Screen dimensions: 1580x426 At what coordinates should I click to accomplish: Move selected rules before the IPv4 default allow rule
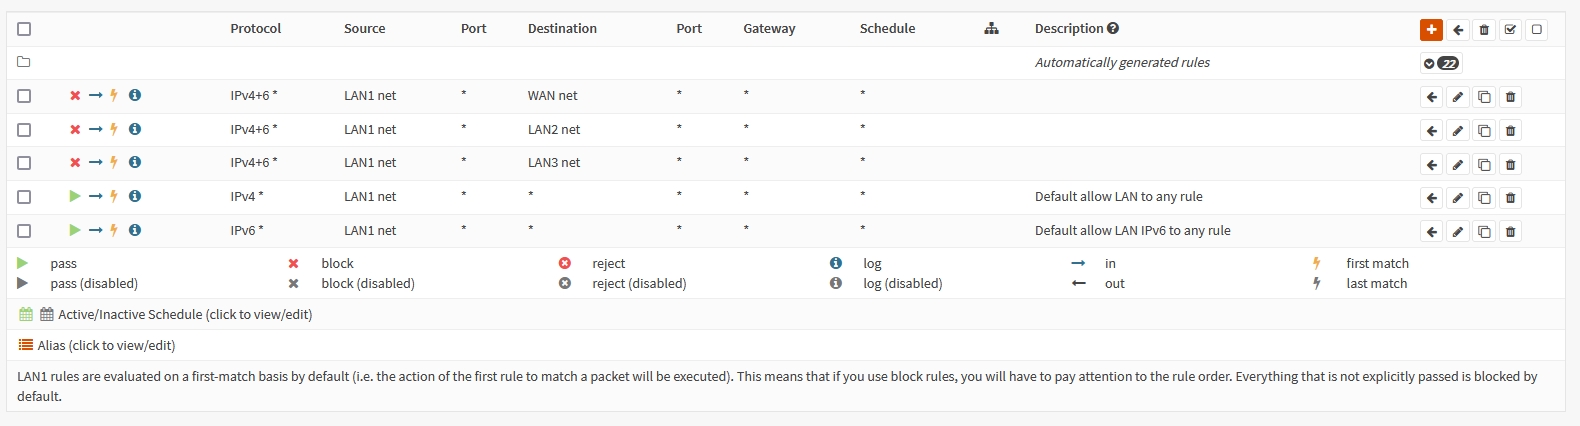[1432, 198]
